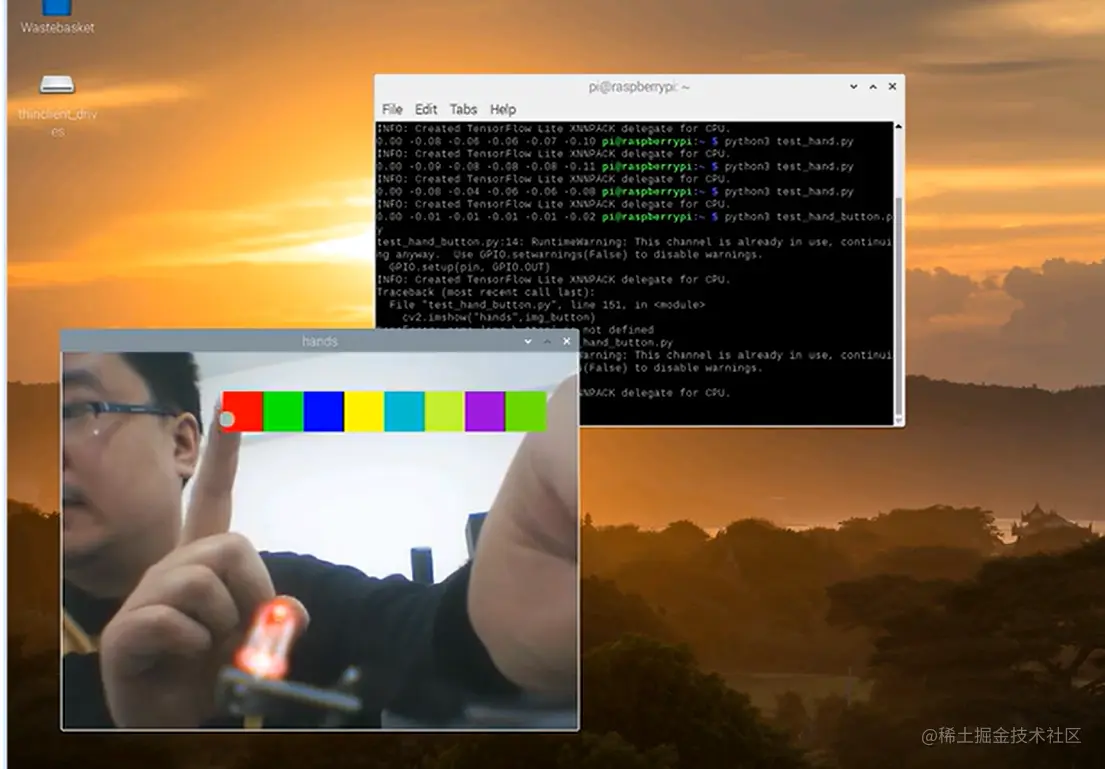Minimize the terminal window
This screenshot has height=769, width=1105.
tap(853, 87)
